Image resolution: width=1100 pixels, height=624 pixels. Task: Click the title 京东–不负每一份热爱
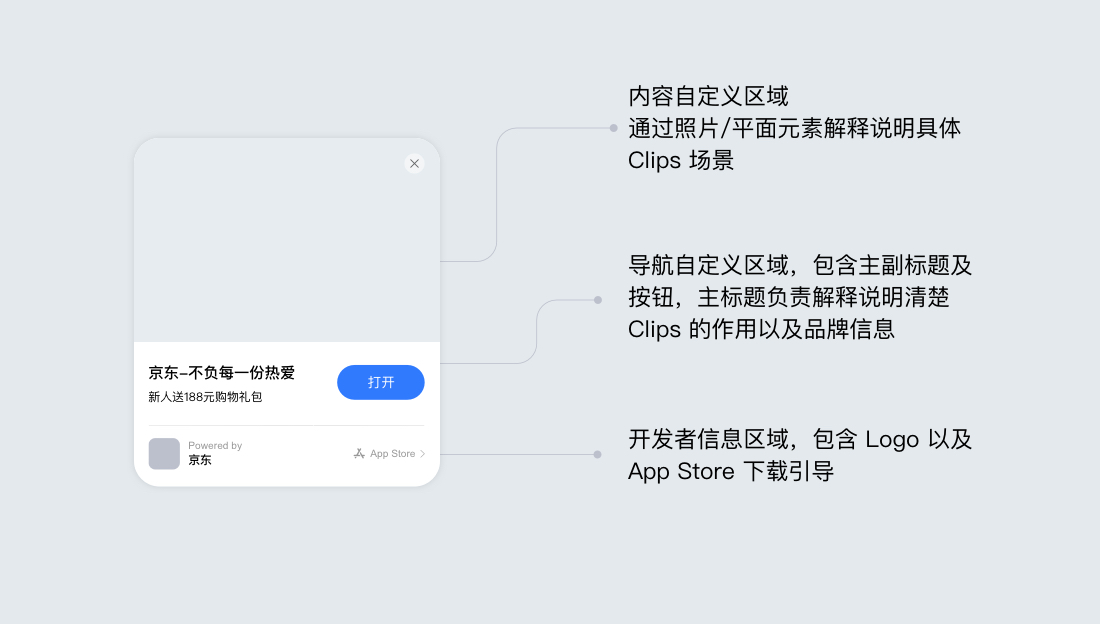(x=222, y=373)
